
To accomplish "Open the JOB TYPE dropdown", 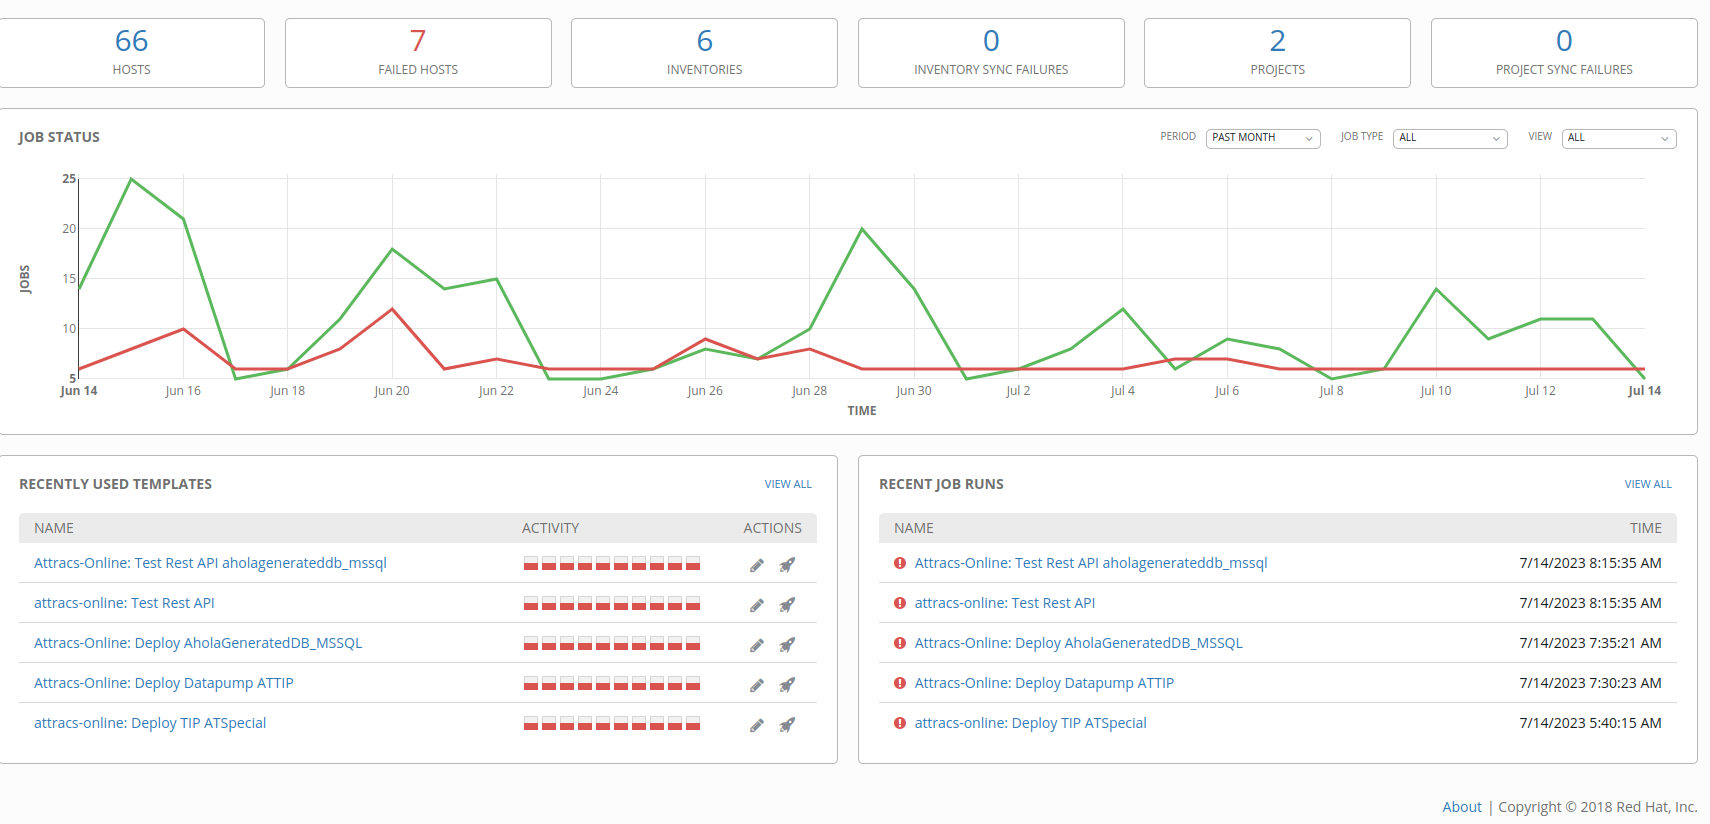I will (x=1450, y=138).
